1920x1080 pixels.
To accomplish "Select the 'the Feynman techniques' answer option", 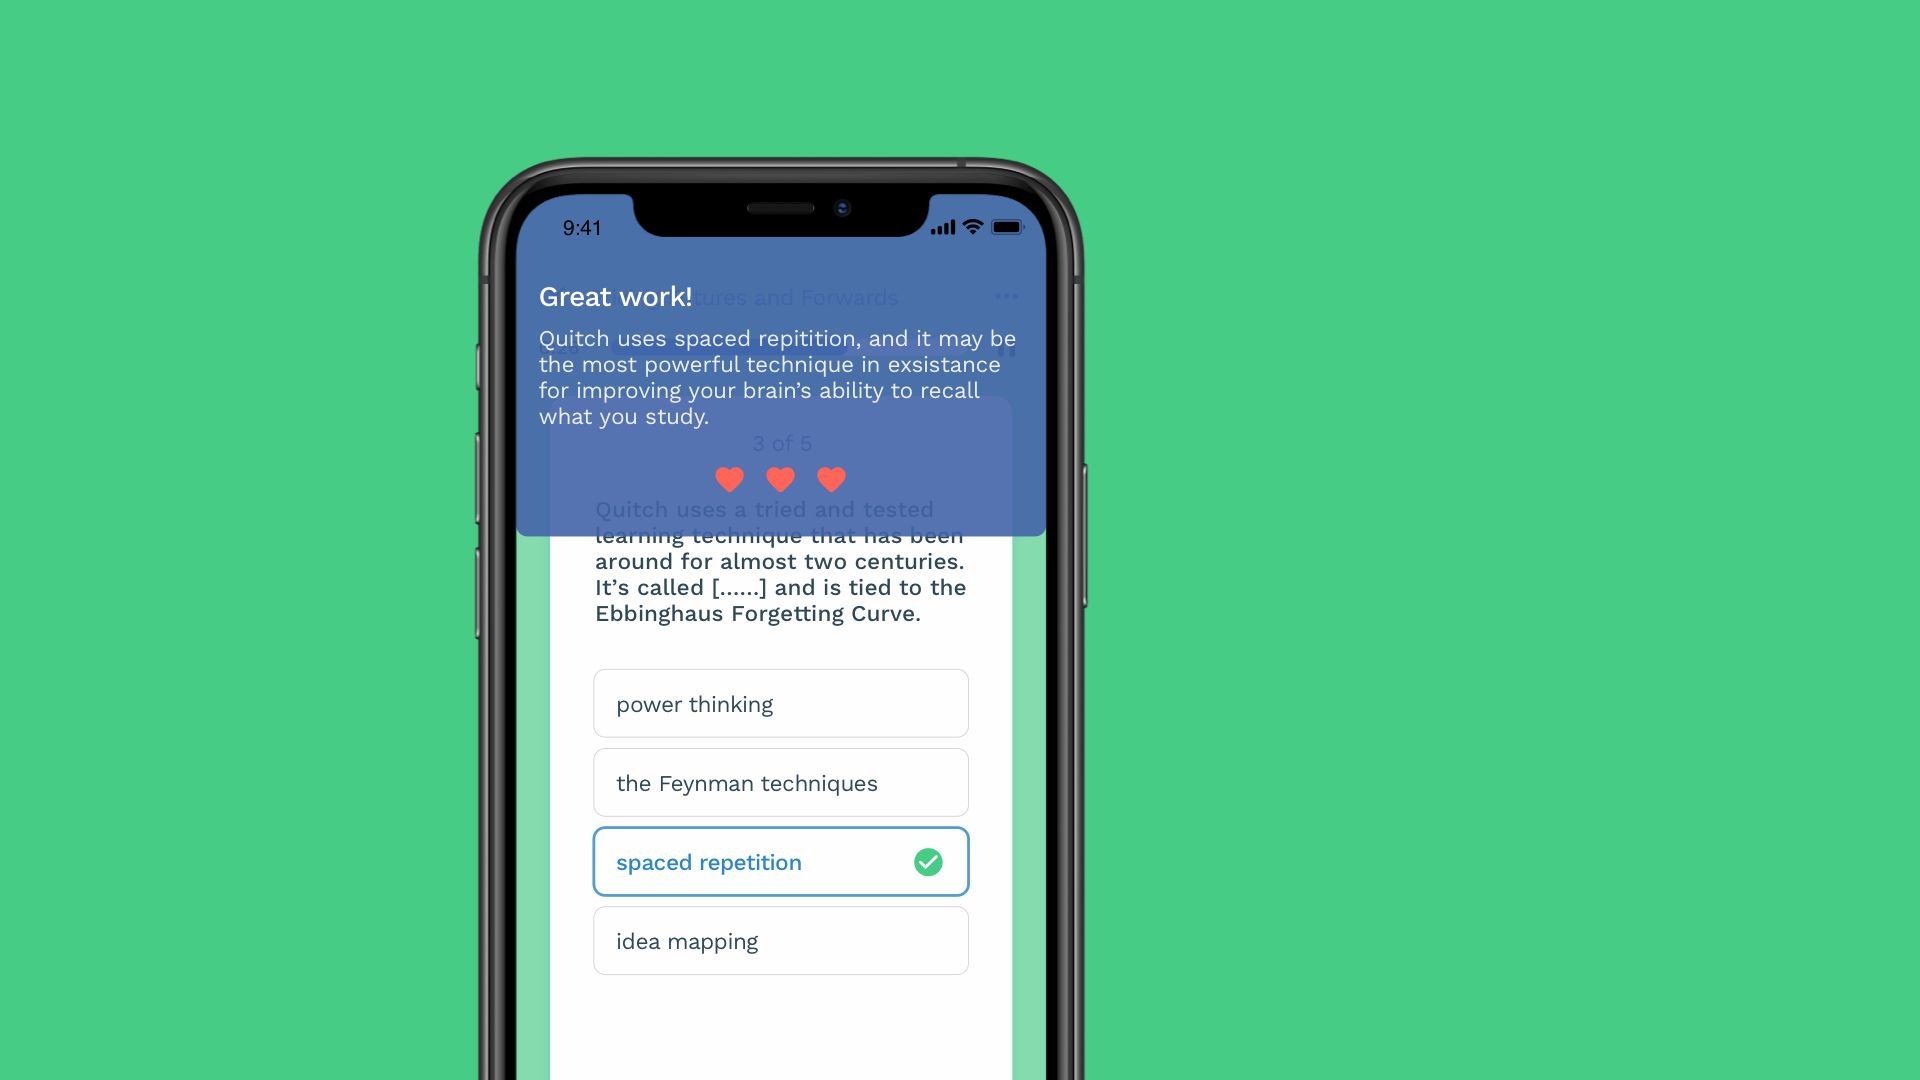I will 779,782.
